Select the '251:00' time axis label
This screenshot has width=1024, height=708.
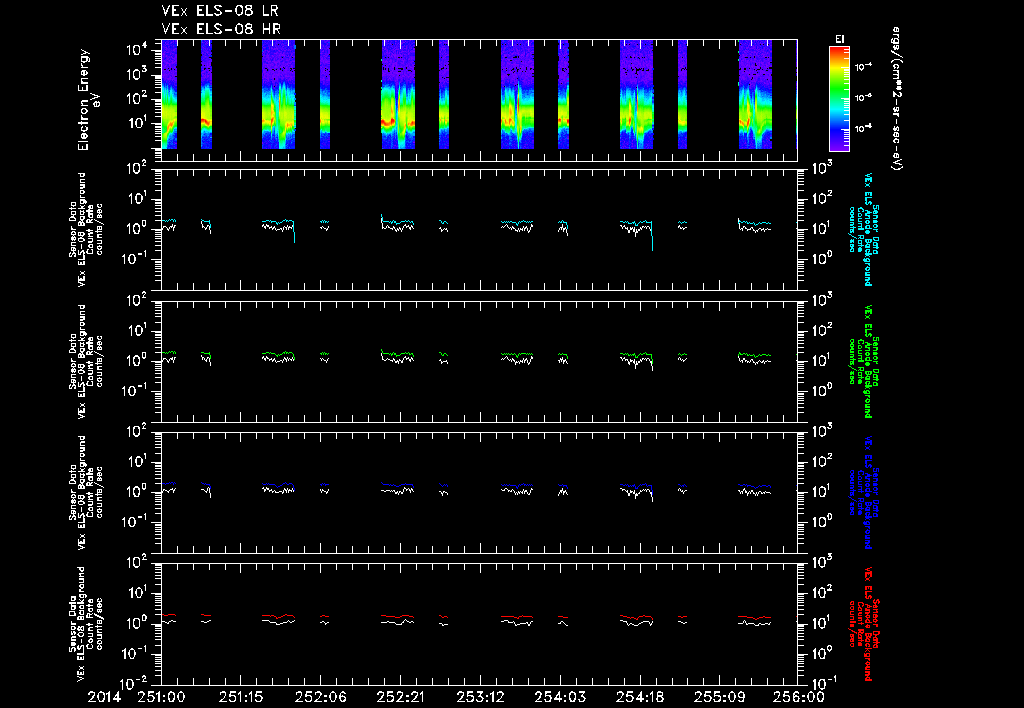pos(161,698)
